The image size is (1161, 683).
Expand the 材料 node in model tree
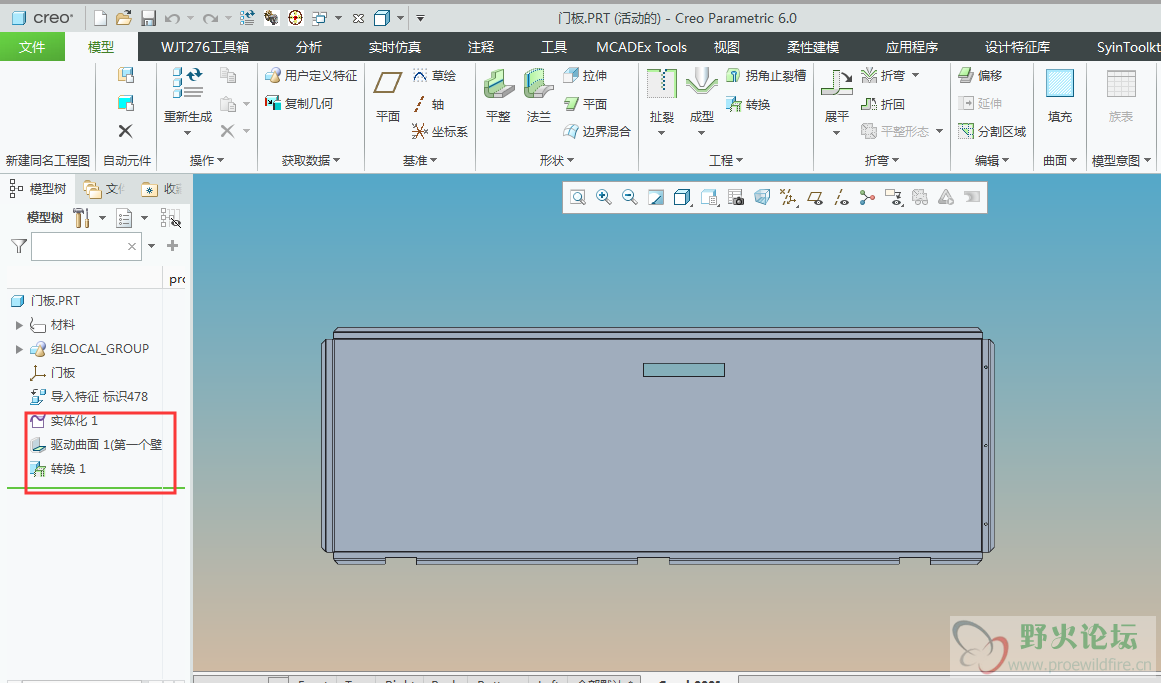point(19,324)
